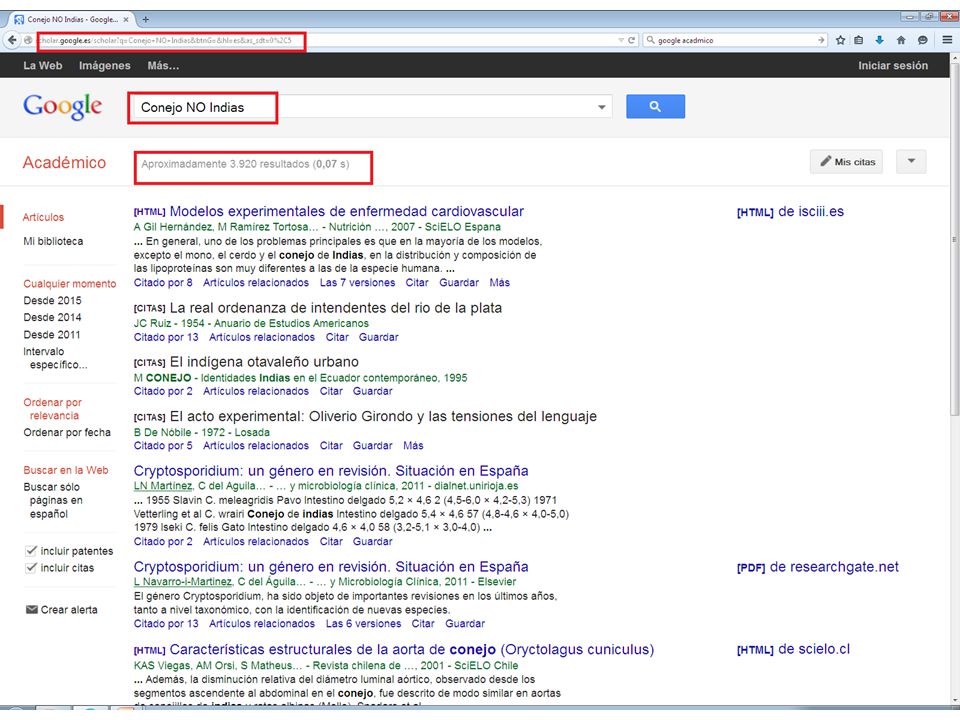Click Iniciar sesión

pyautogui.click(x=893, y=66)
